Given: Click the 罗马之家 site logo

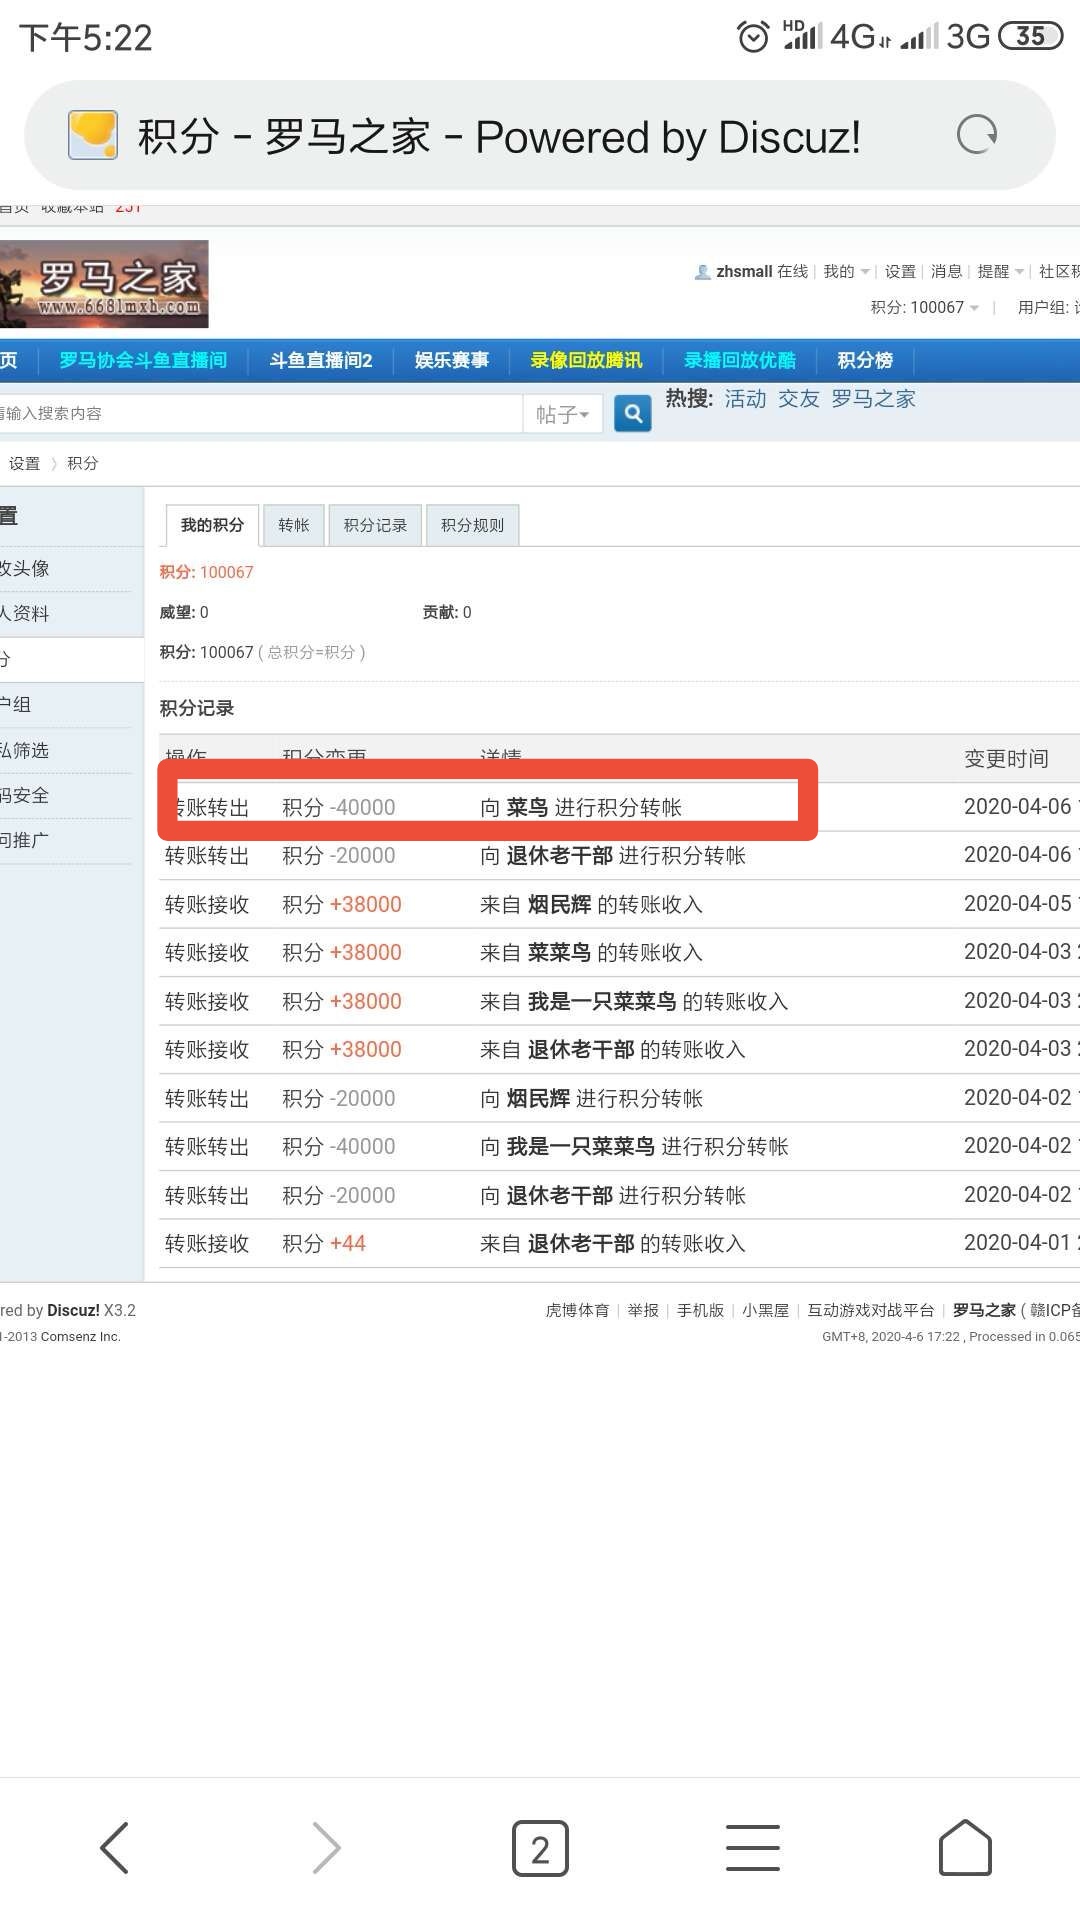Looking at the screenshot, I should (x=104, y=284).
